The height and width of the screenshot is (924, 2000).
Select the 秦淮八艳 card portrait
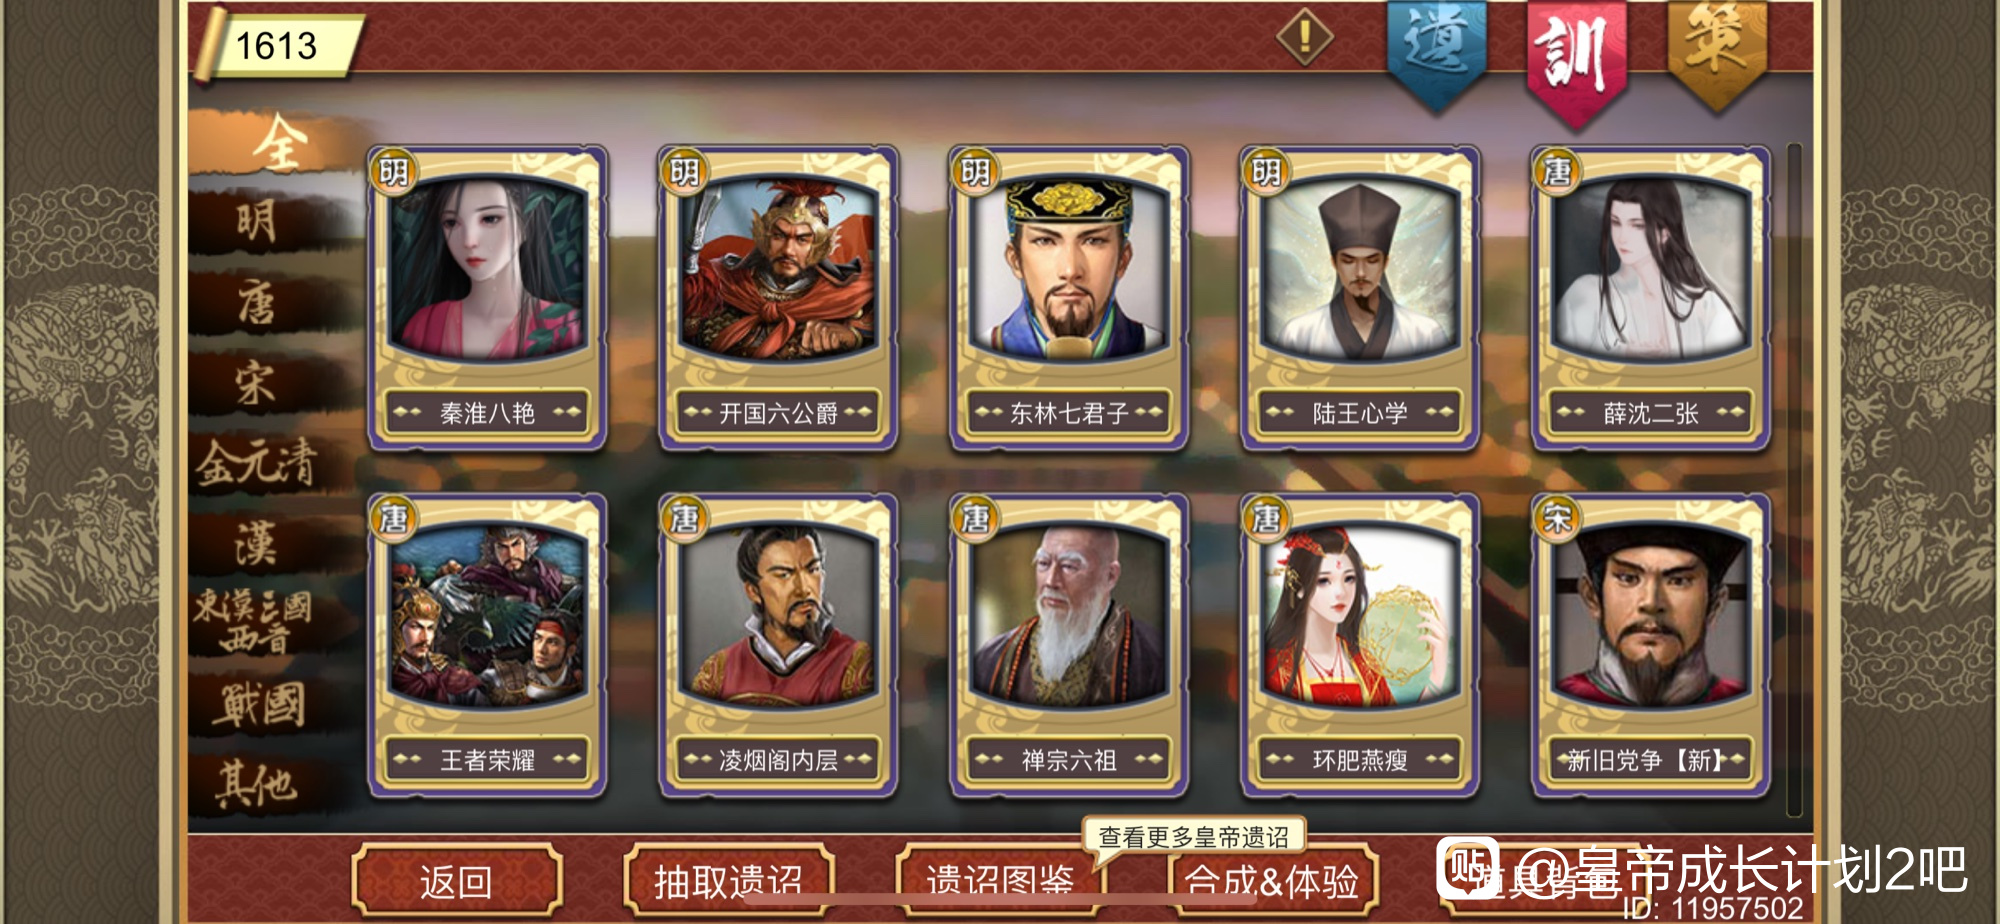[x=487, y=268]
